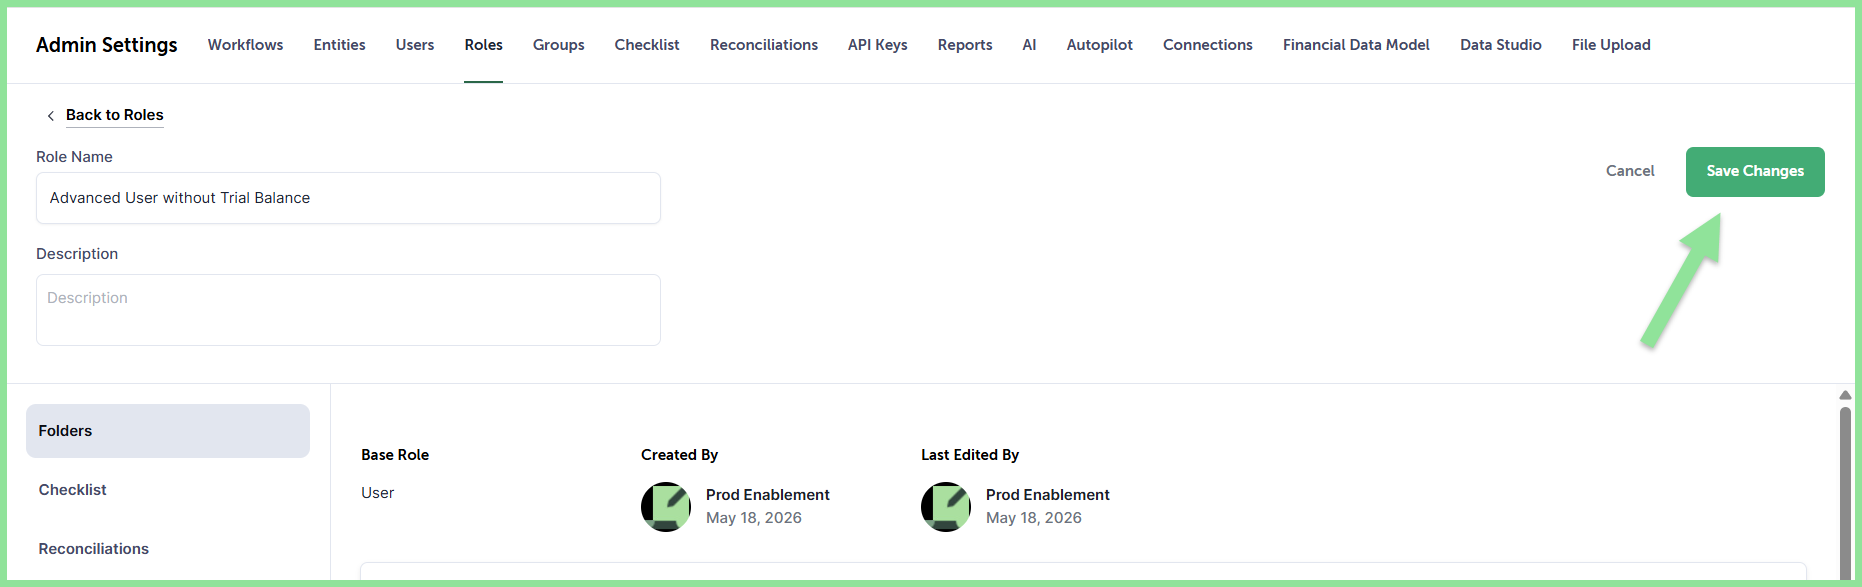Viewport: 1862px width, 587px height.
Task: Click the scrollbar up arrow
Action: tap(1845, 395)
